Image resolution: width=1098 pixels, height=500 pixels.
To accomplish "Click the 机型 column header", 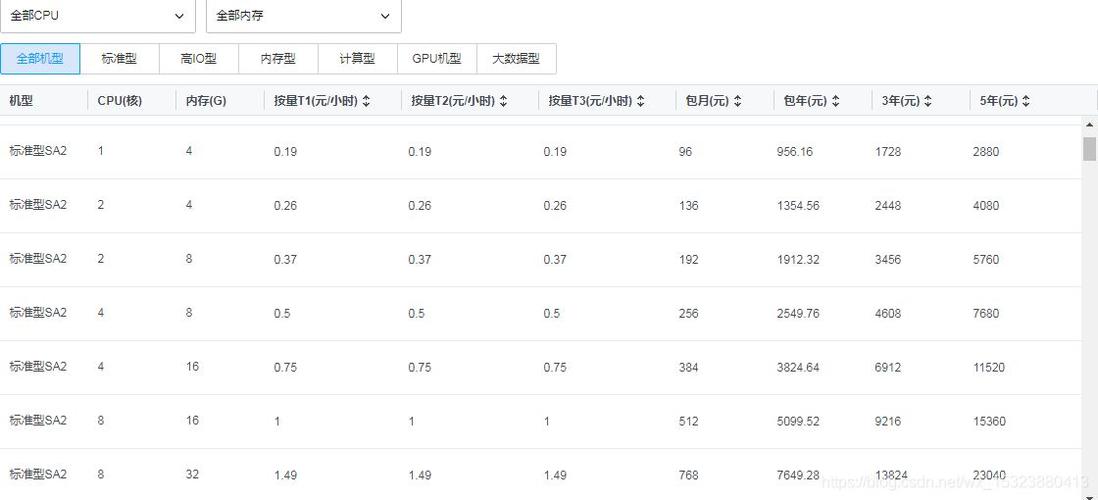I will tap(21, 101).
